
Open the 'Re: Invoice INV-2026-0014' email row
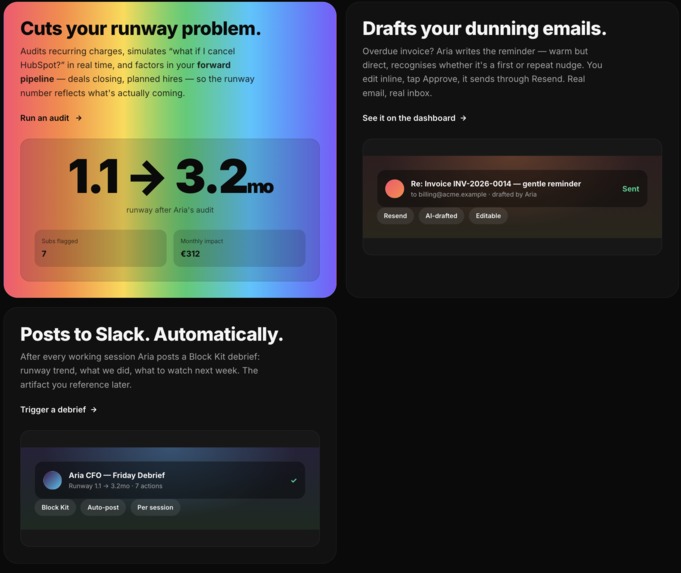click(512, 189)
